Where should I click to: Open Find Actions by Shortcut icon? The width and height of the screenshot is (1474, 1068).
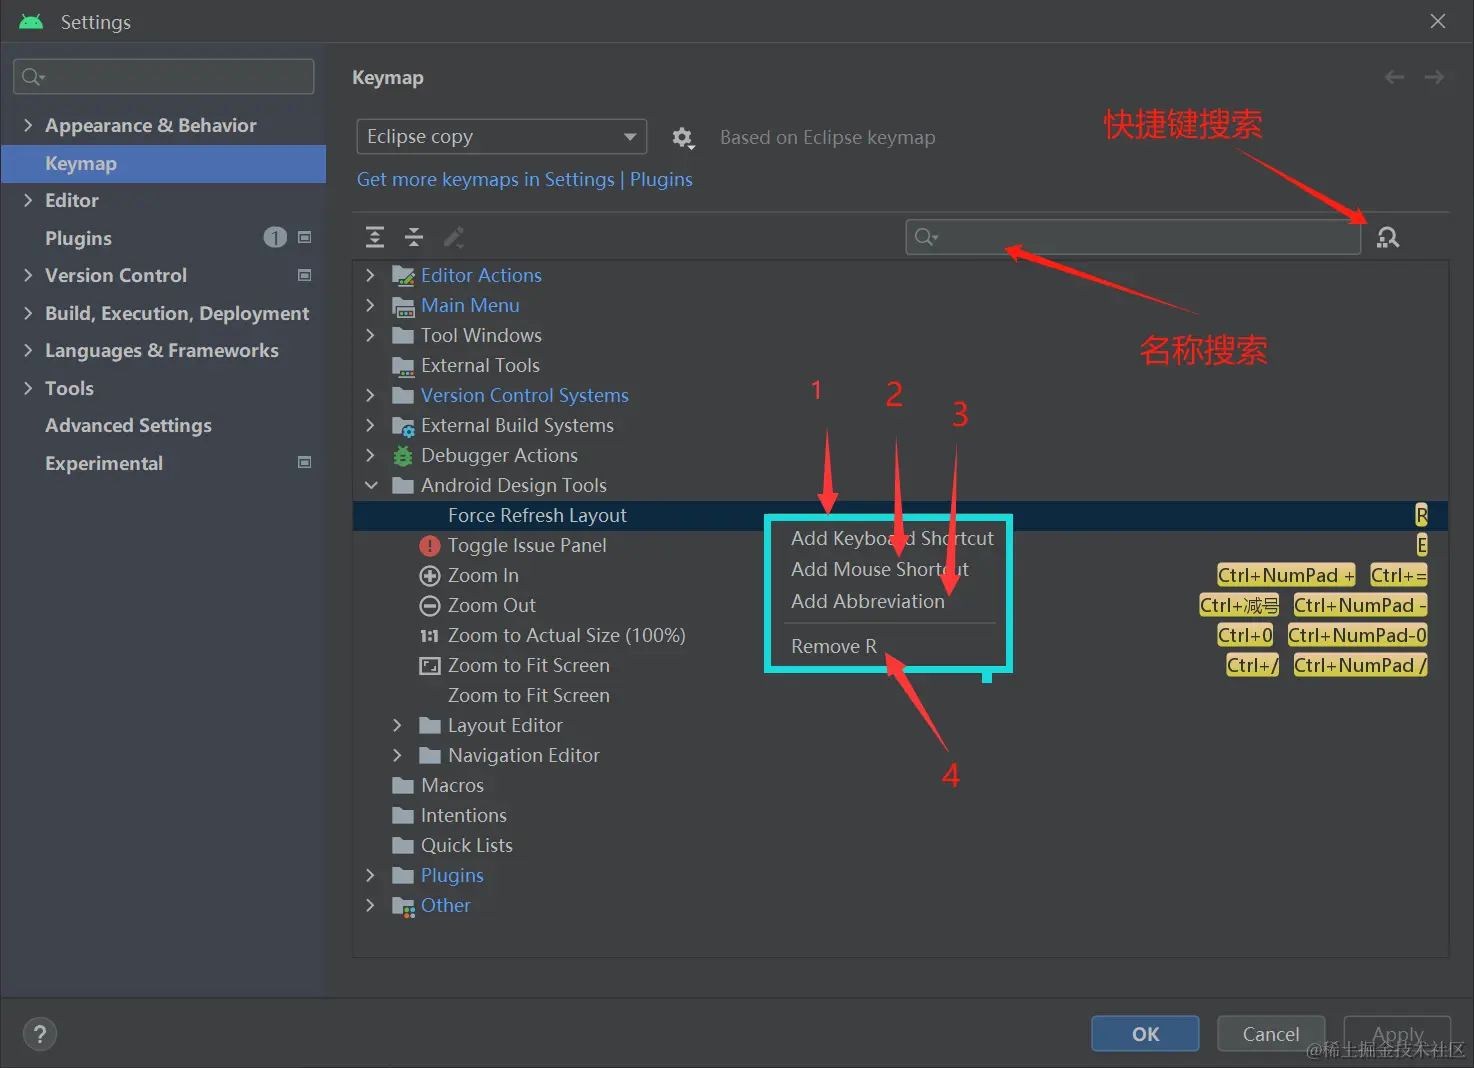(x=1388, y=237)
